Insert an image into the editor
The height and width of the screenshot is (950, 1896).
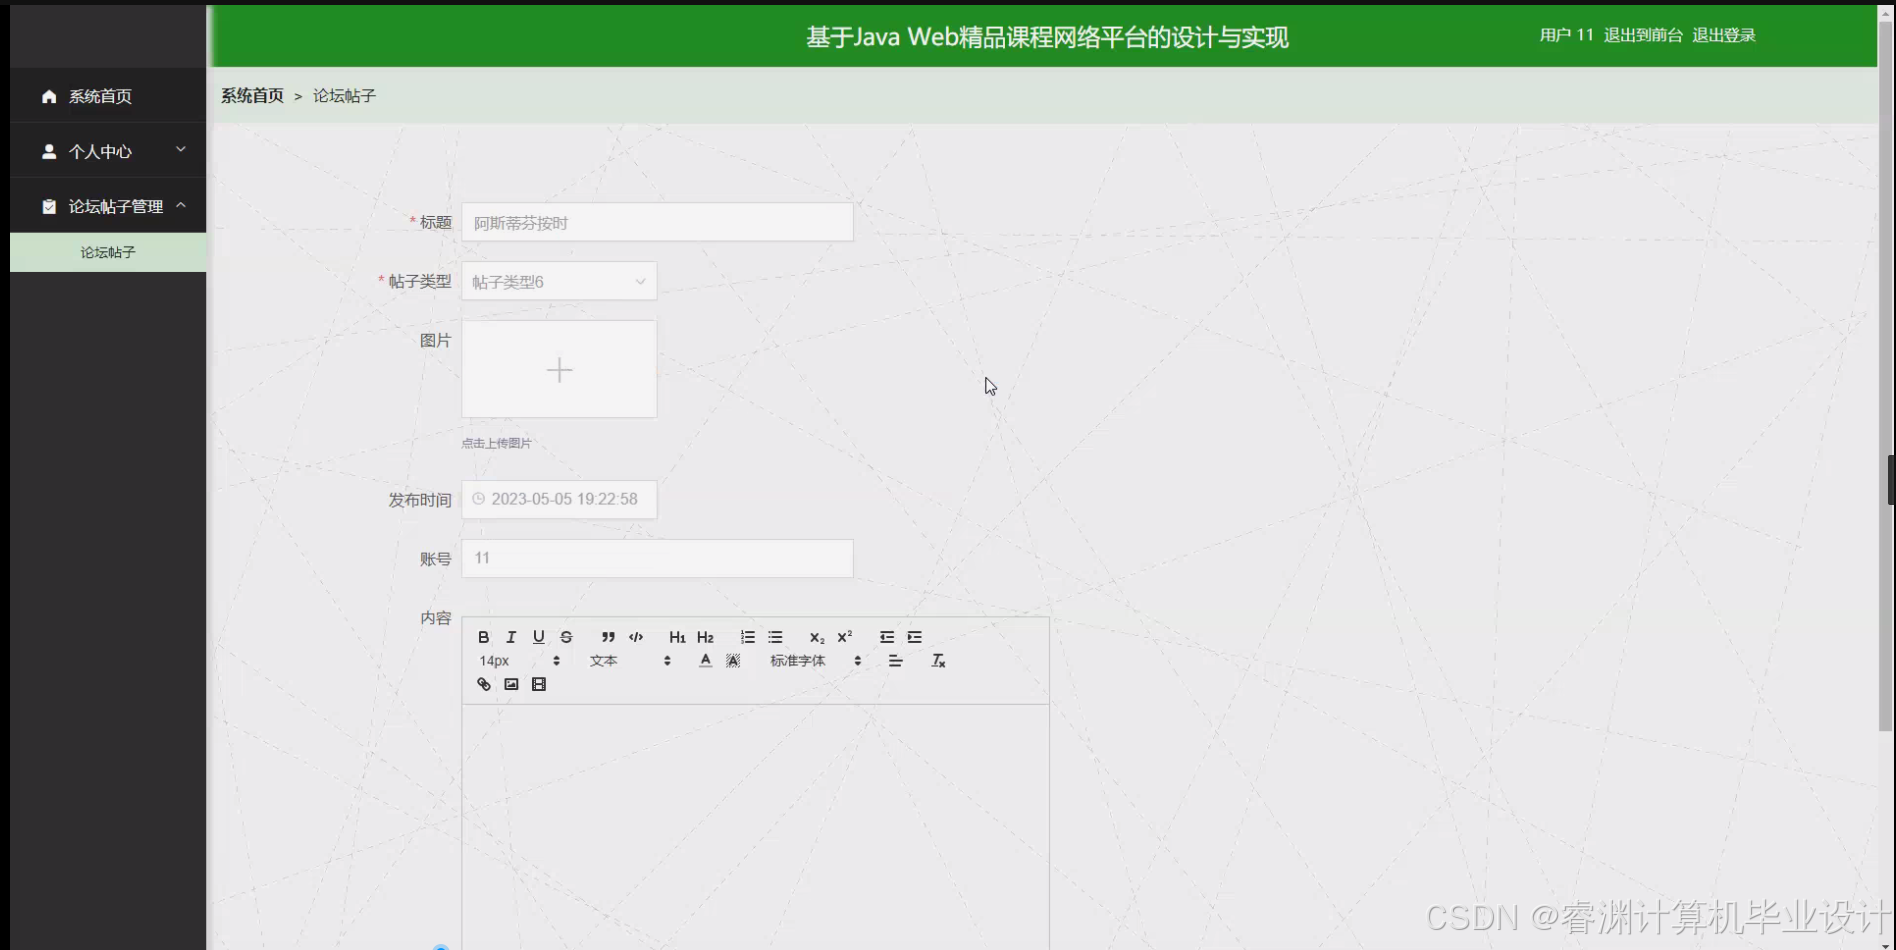click(x=511, y=684)
